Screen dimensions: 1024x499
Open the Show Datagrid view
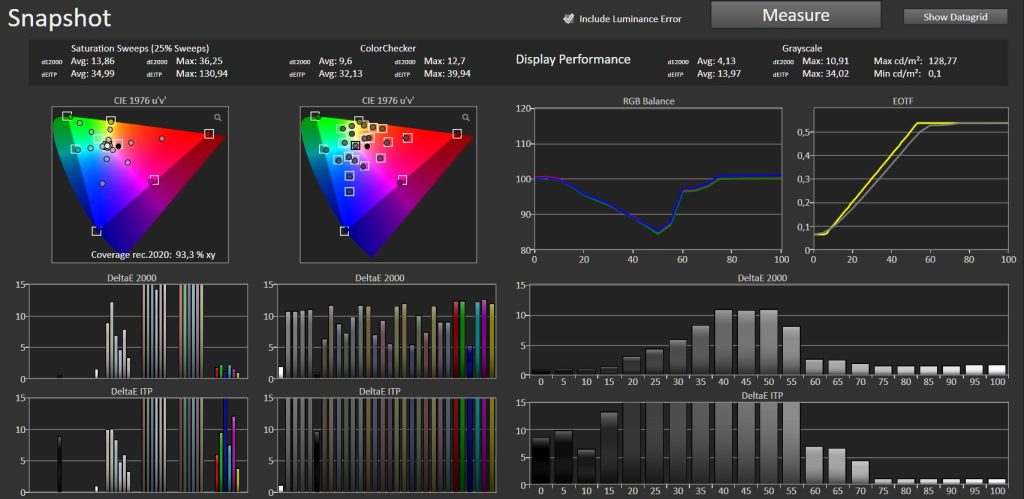coord(955,17)
